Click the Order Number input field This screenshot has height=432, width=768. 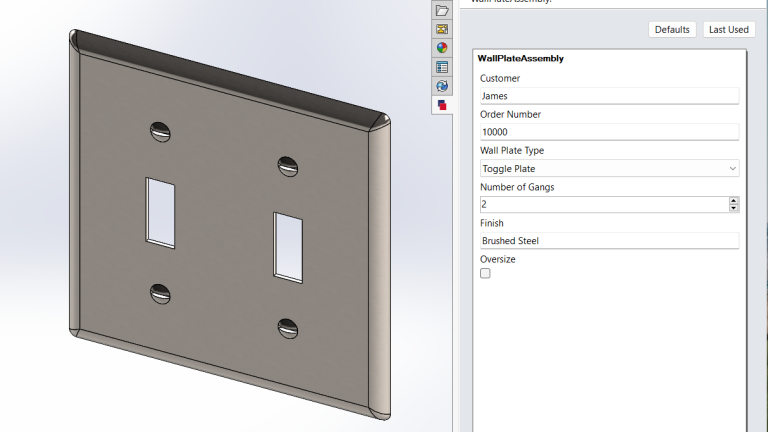(608, 132)
